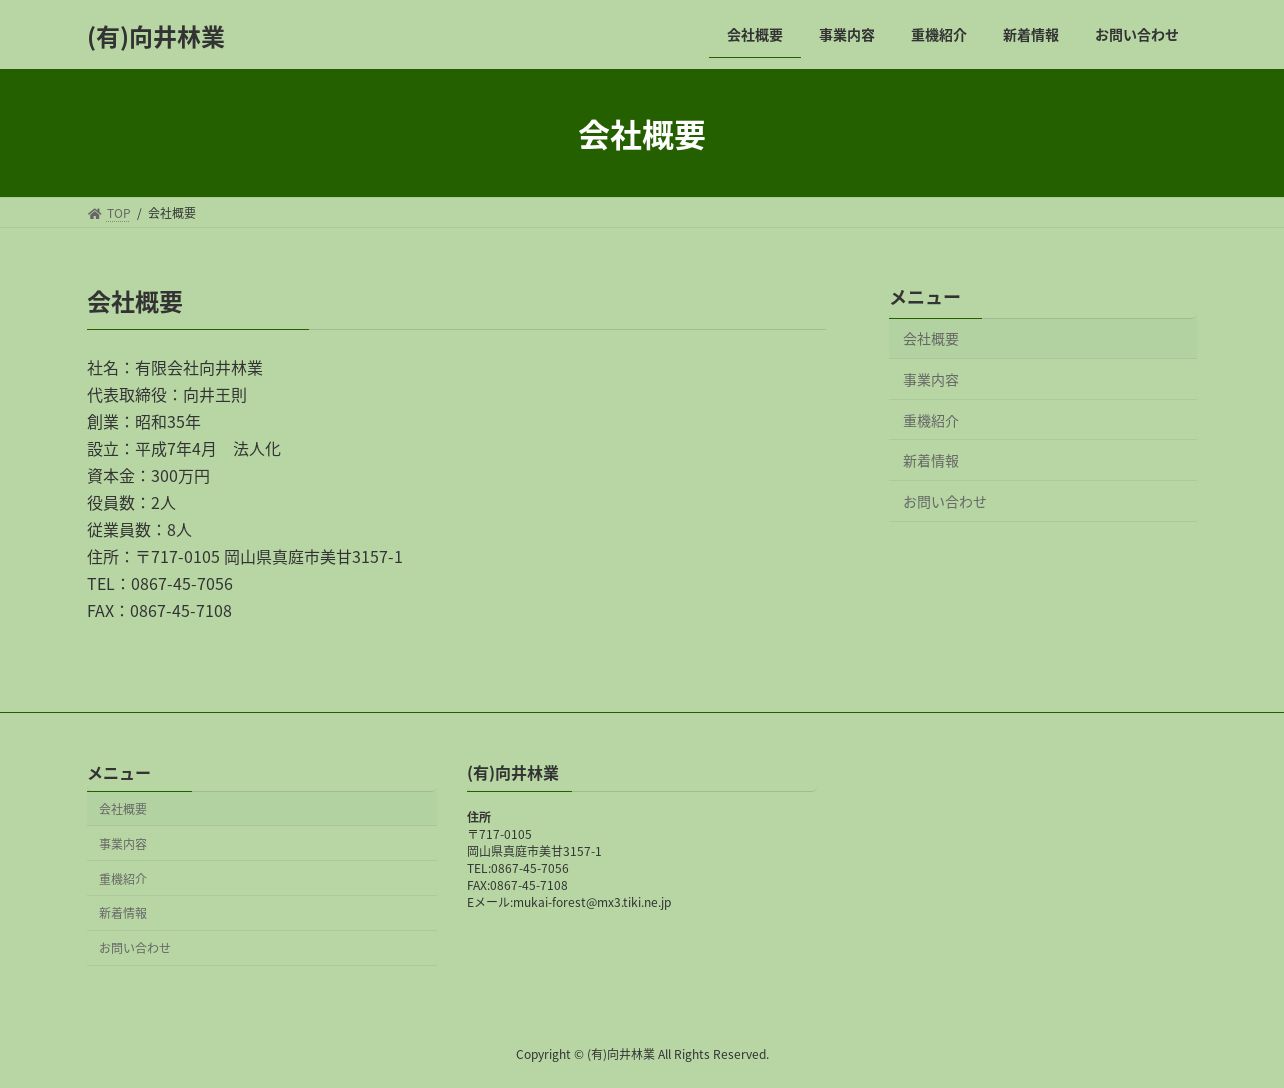Screen dimensions: 1284x1088
Task: Go to 新着情報 in the footer menu
Action: pos(262,913)
